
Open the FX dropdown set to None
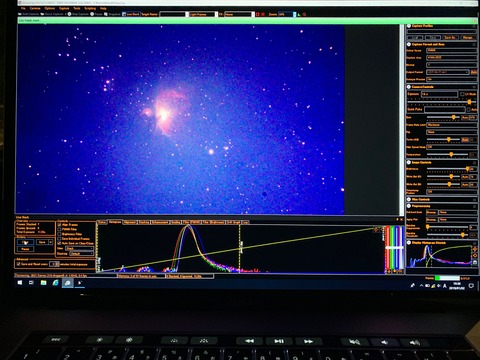point(239,14)
